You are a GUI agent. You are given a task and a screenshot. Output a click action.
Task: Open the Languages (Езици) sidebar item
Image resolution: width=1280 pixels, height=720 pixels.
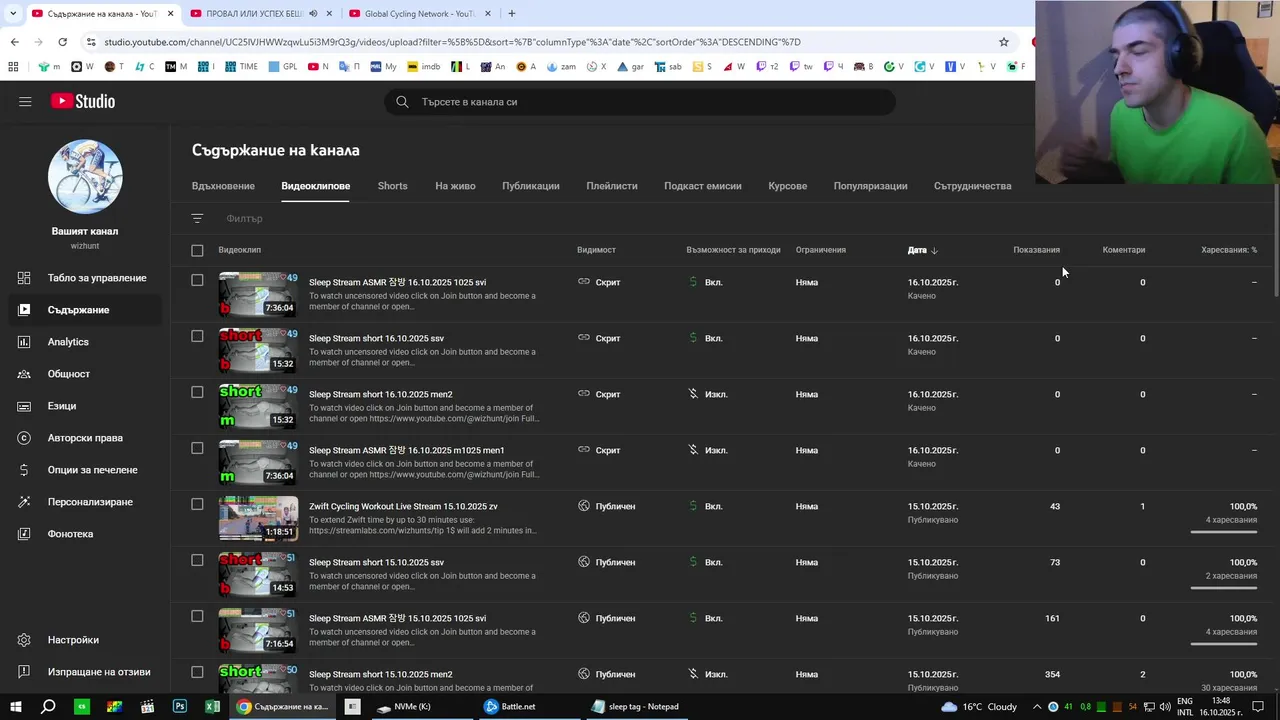coord(85,406)
